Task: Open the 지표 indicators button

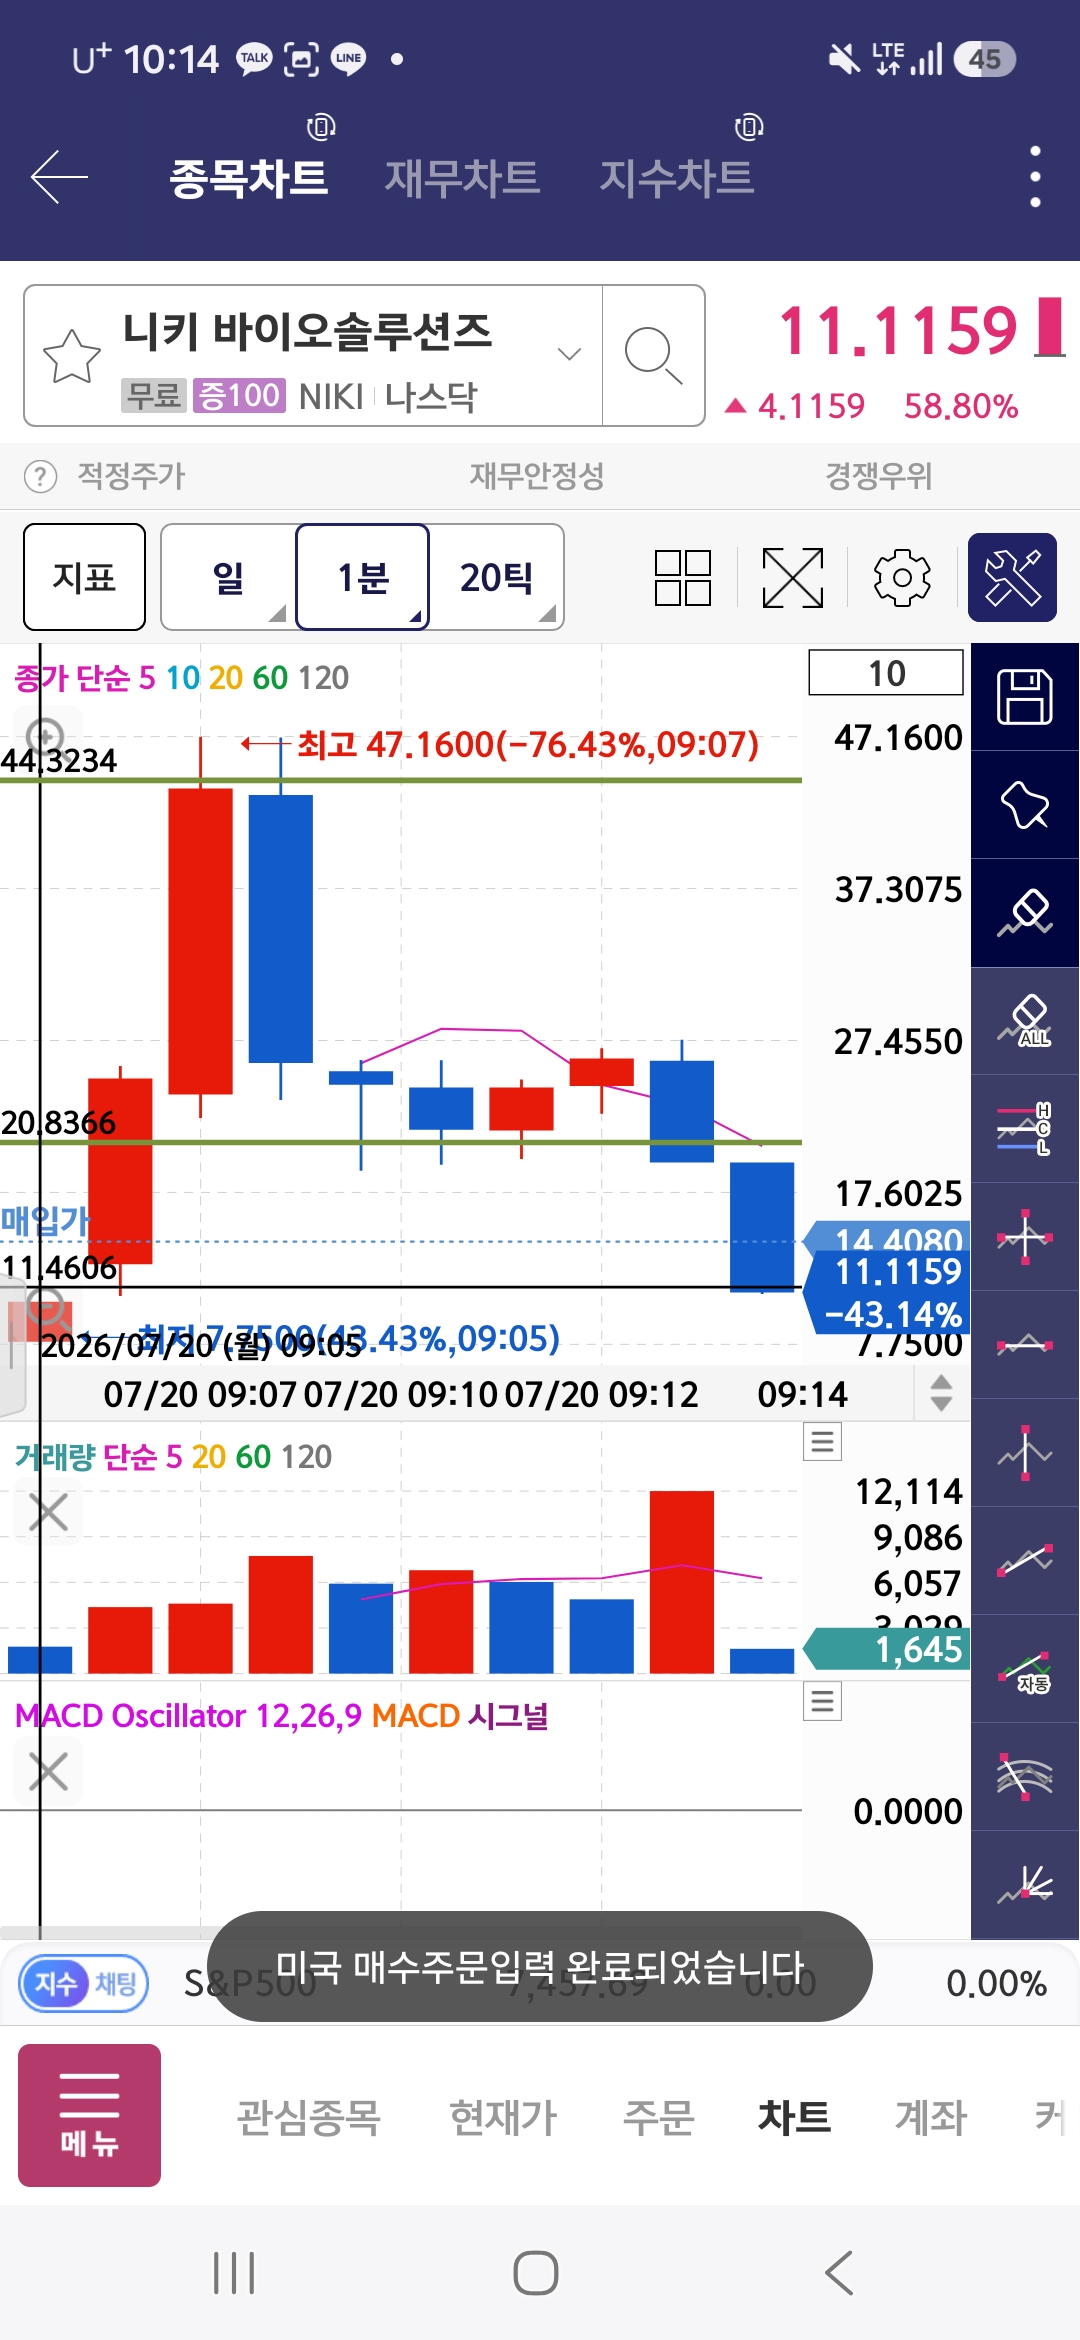Action: [85, 577]
